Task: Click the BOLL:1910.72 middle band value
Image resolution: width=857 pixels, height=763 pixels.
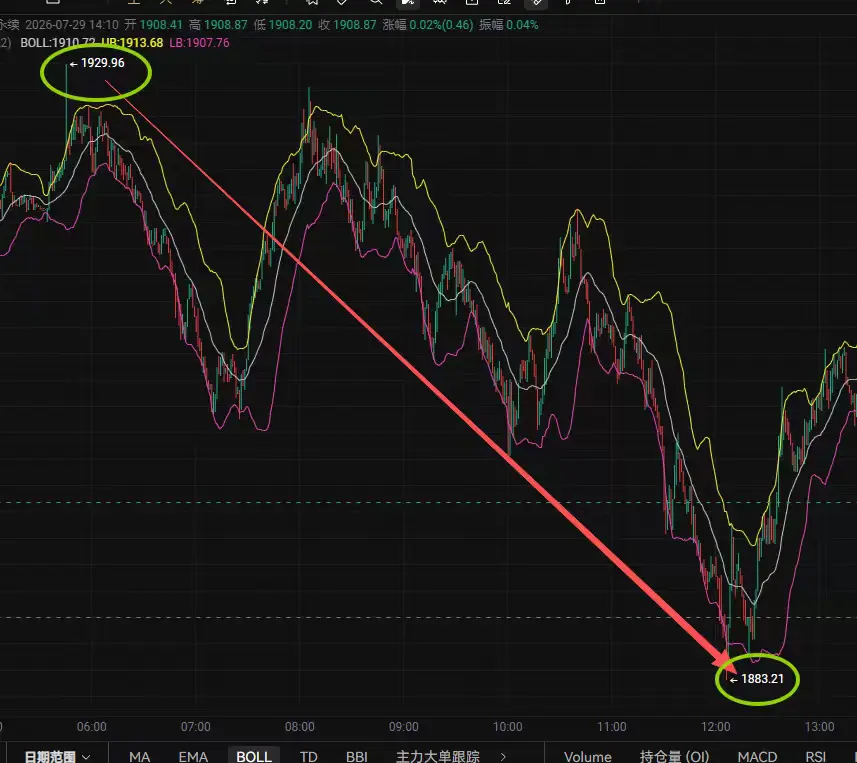Action: pos(57,43)
